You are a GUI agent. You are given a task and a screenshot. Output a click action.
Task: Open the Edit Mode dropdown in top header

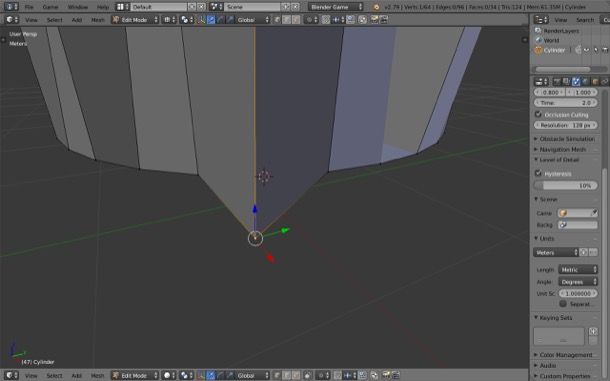coord(135,19)
